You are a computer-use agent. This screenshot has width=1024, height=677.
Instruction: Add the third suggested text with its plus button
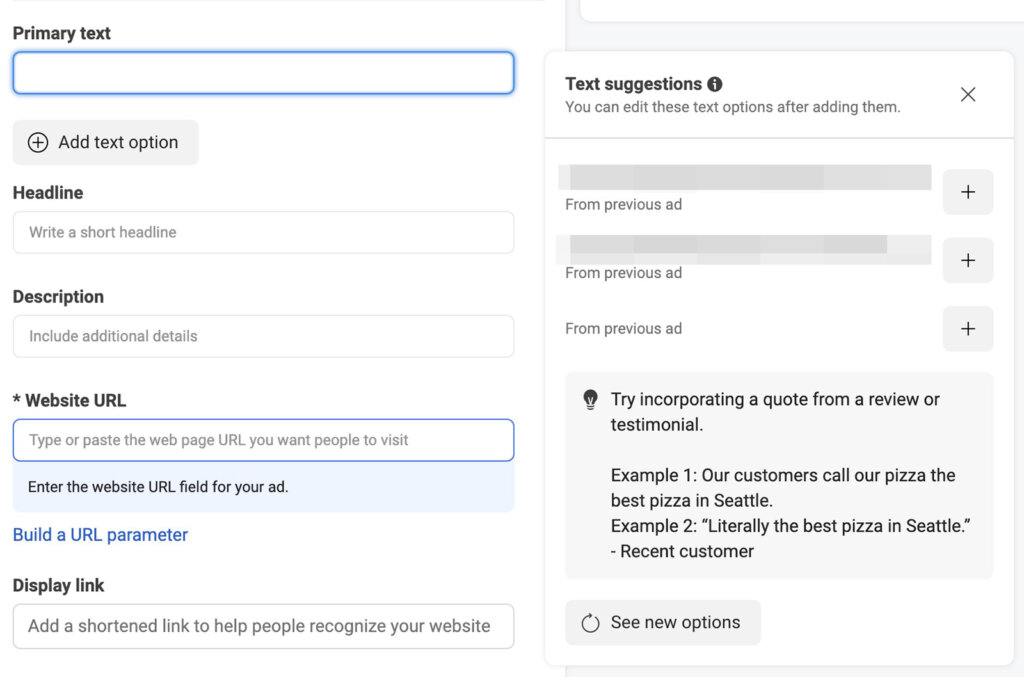click(x=967, y=328)
